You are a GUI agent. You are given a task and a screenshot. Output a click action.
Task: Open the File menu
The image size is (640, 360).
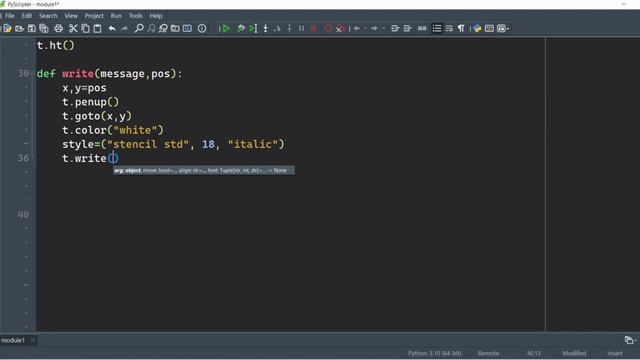[10, 16]
